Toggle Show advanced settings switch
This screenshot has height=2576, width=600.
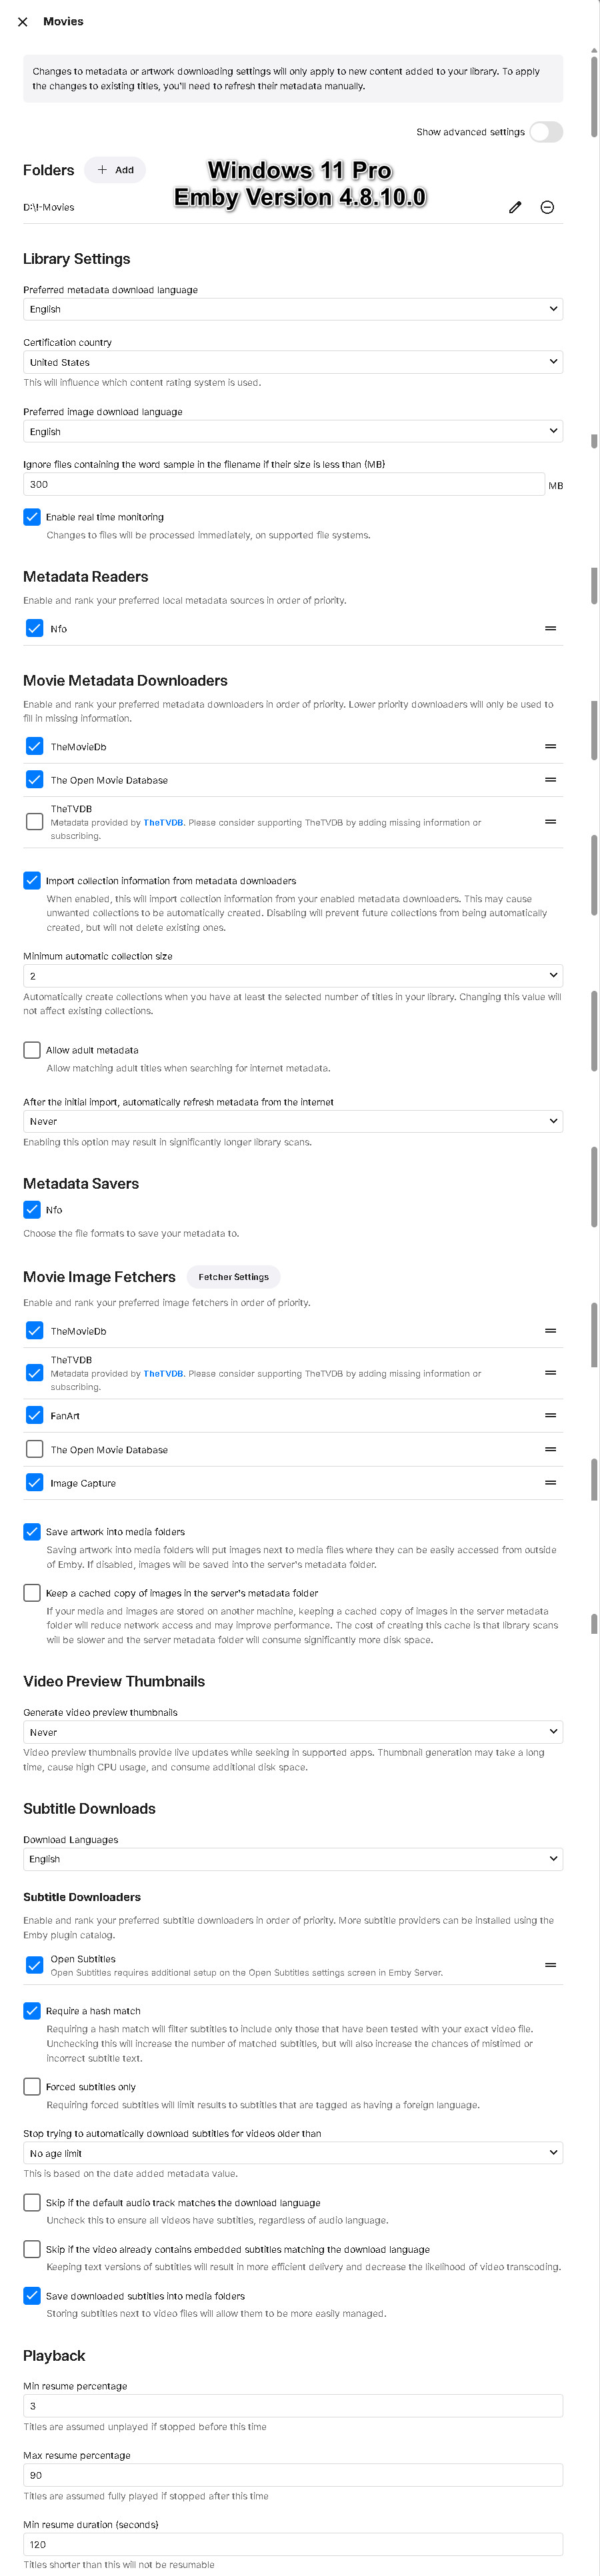[x=546, y=132]
